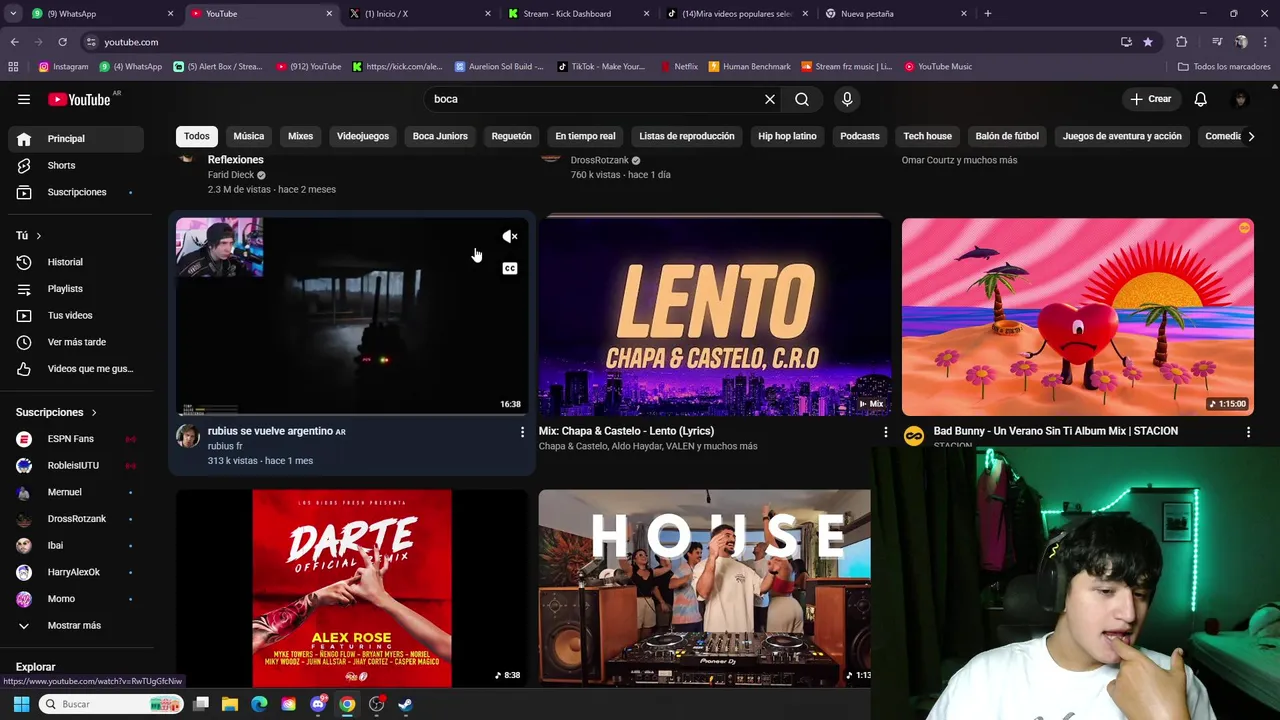Open options for Mix Chapa & Castelo
This screenshot has width=1280, height=720.
(885, 432)
